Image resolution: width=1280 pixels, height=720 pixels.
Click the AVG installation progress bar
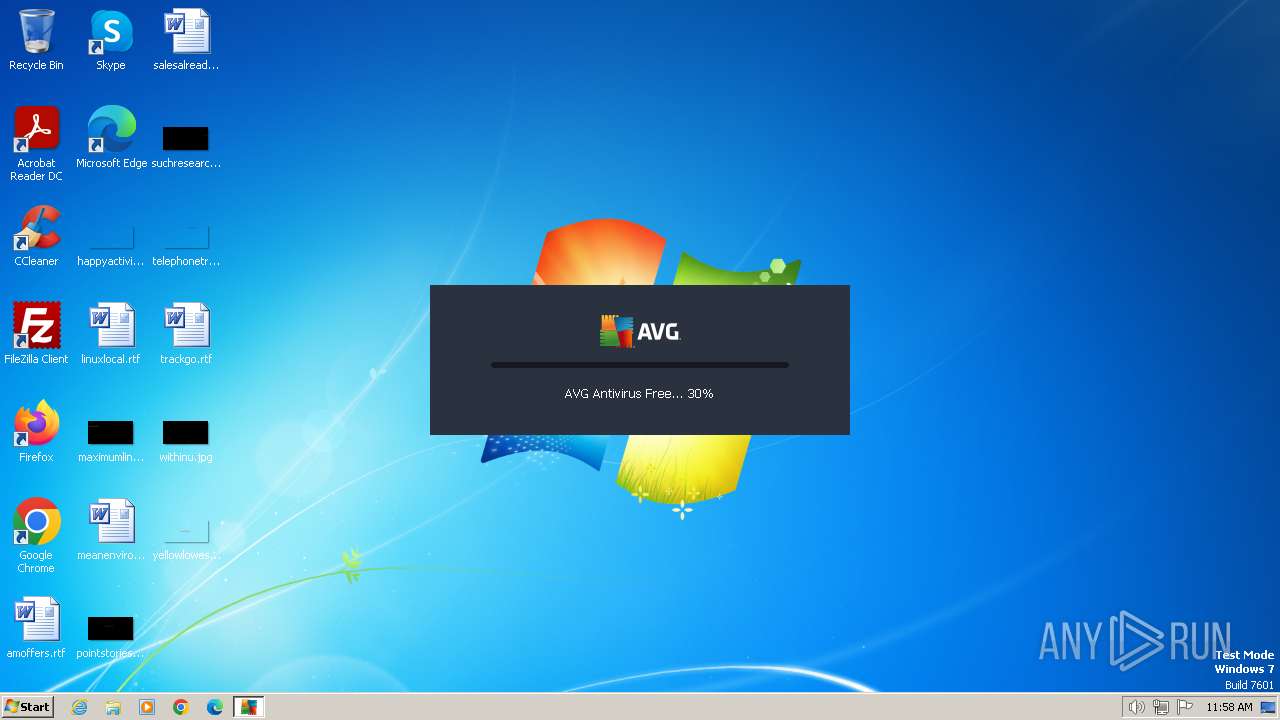point(640,365)
